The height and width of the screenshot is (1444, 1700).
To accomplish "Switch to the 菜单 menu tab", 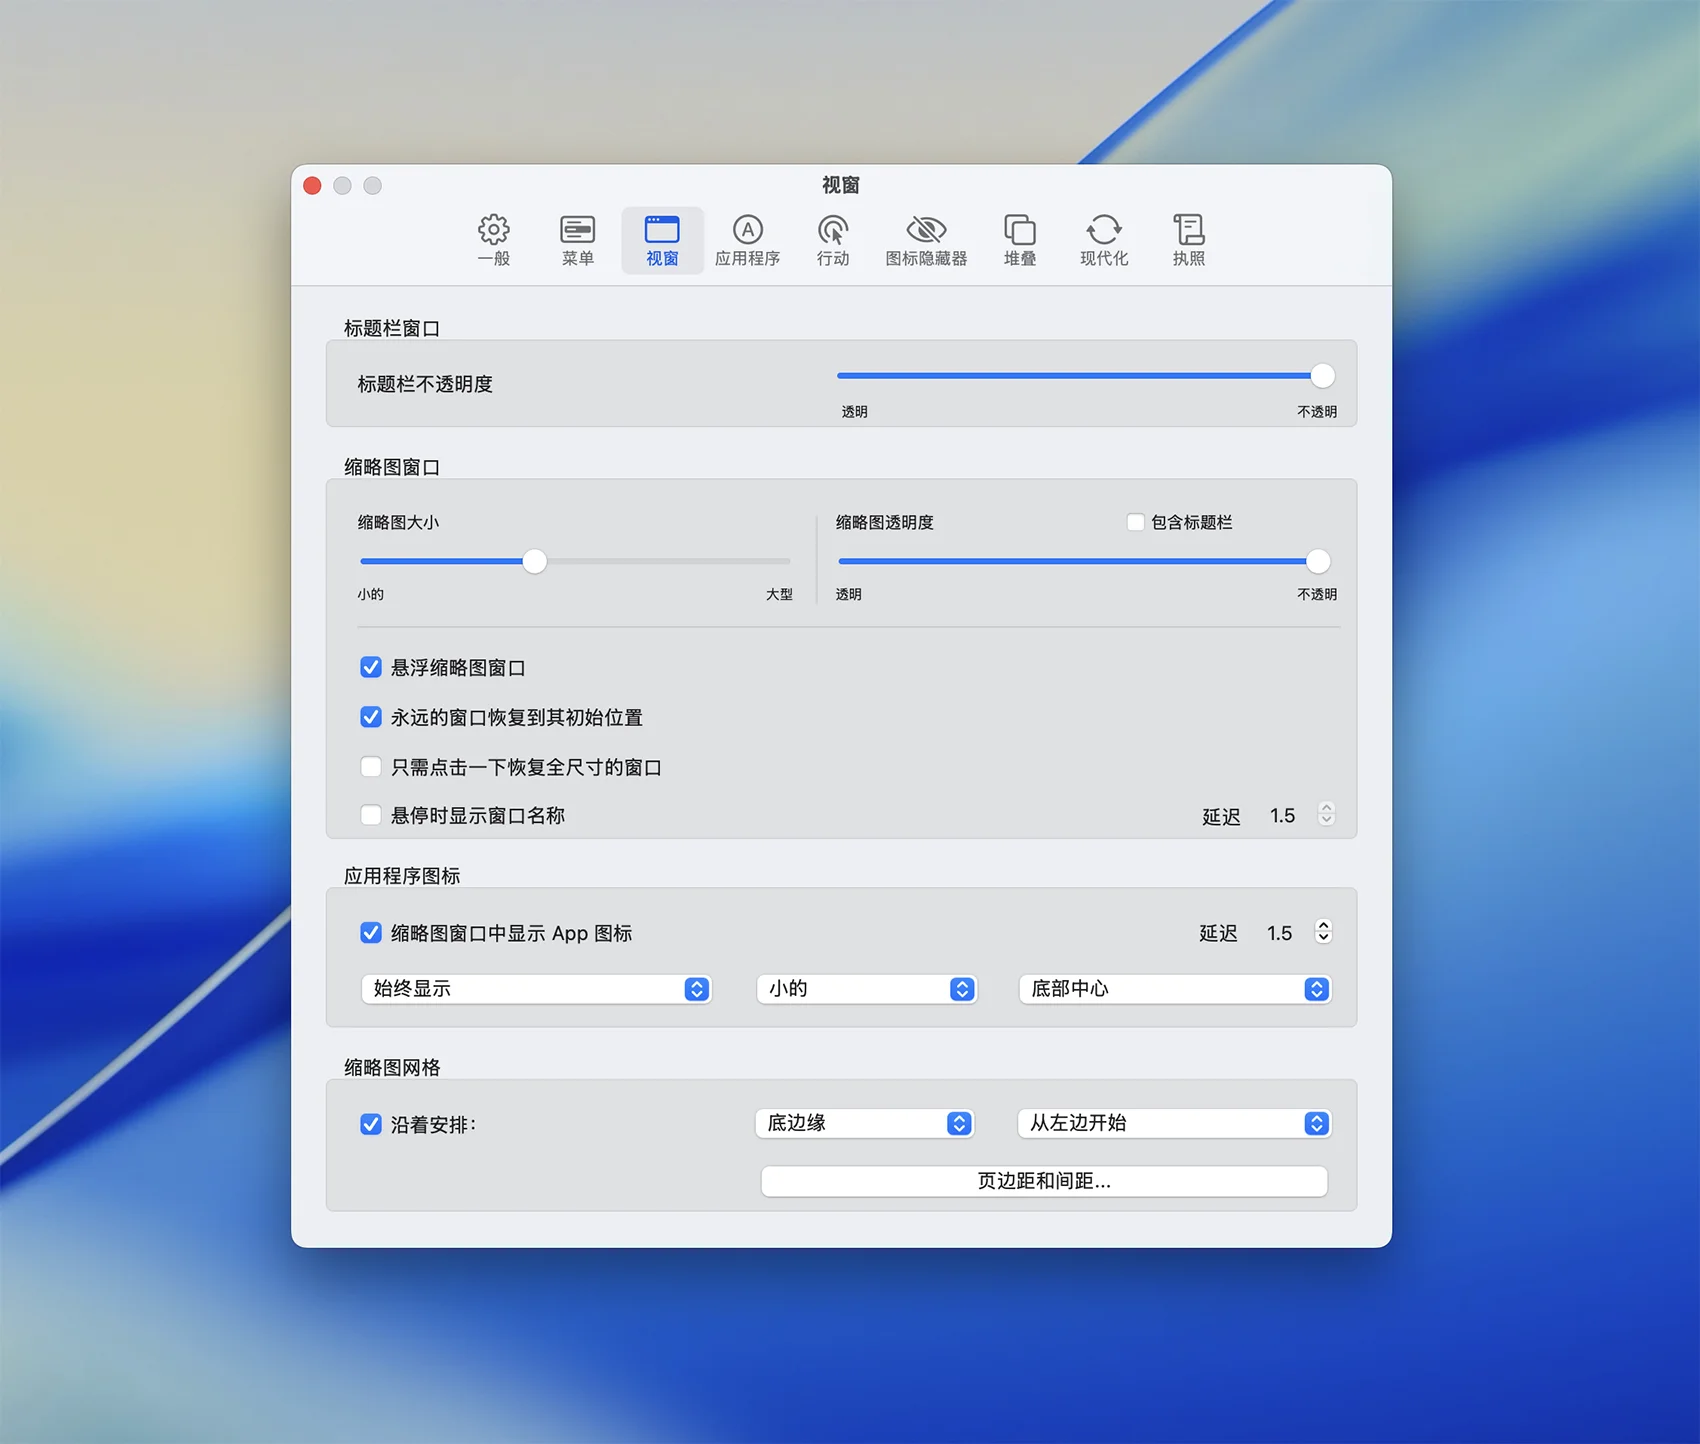I will click(x=577, y=240).
